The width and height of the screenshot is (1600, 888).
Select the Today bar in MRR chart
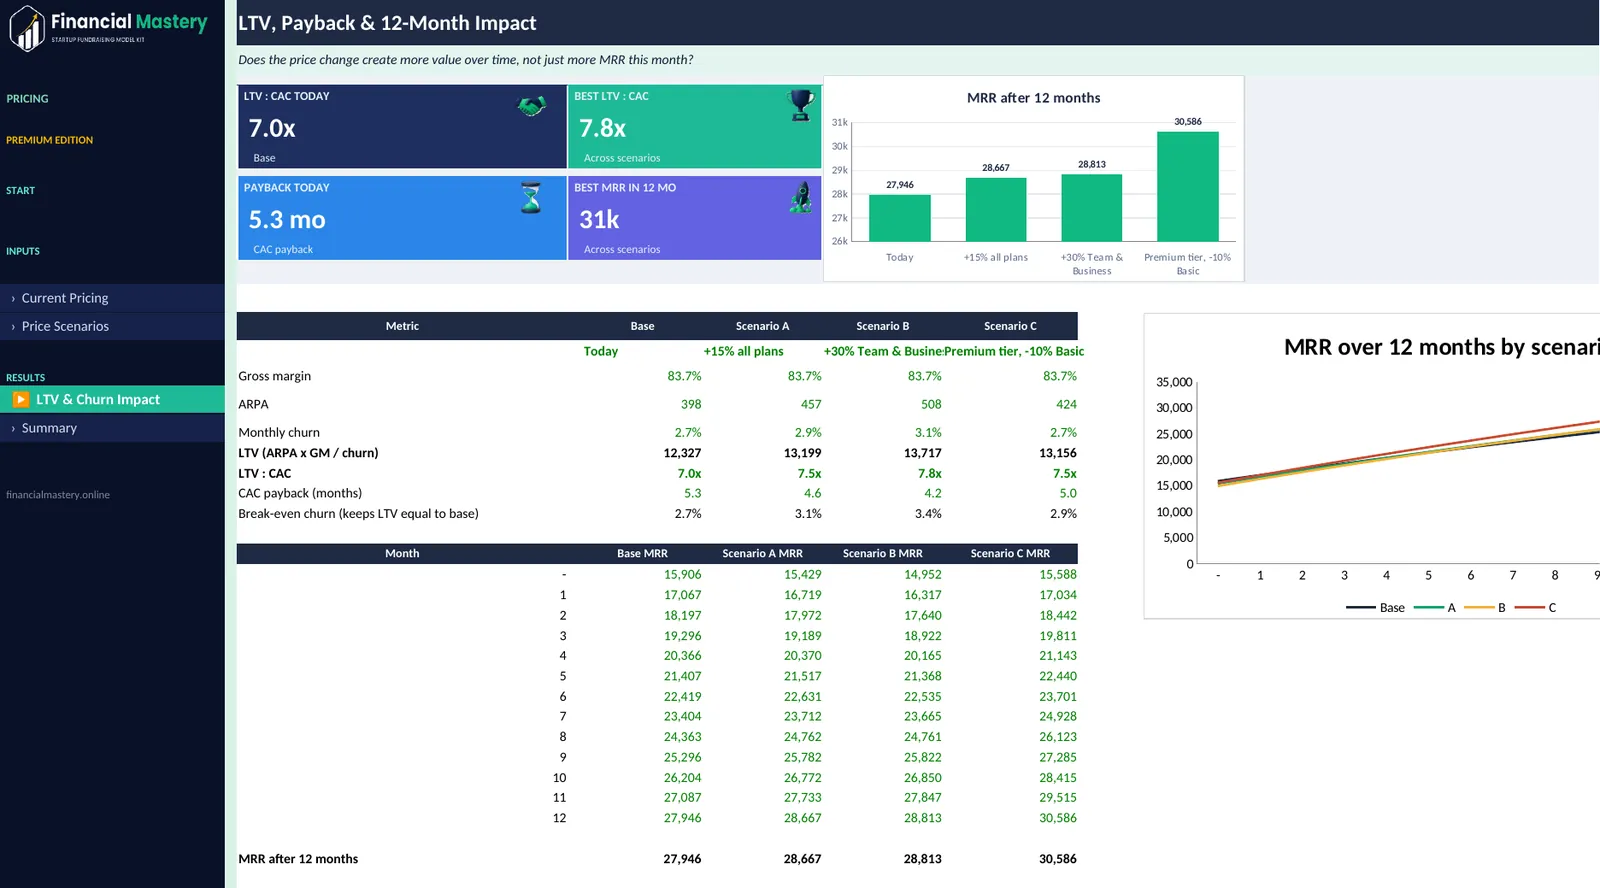click(x=900, y=218)
